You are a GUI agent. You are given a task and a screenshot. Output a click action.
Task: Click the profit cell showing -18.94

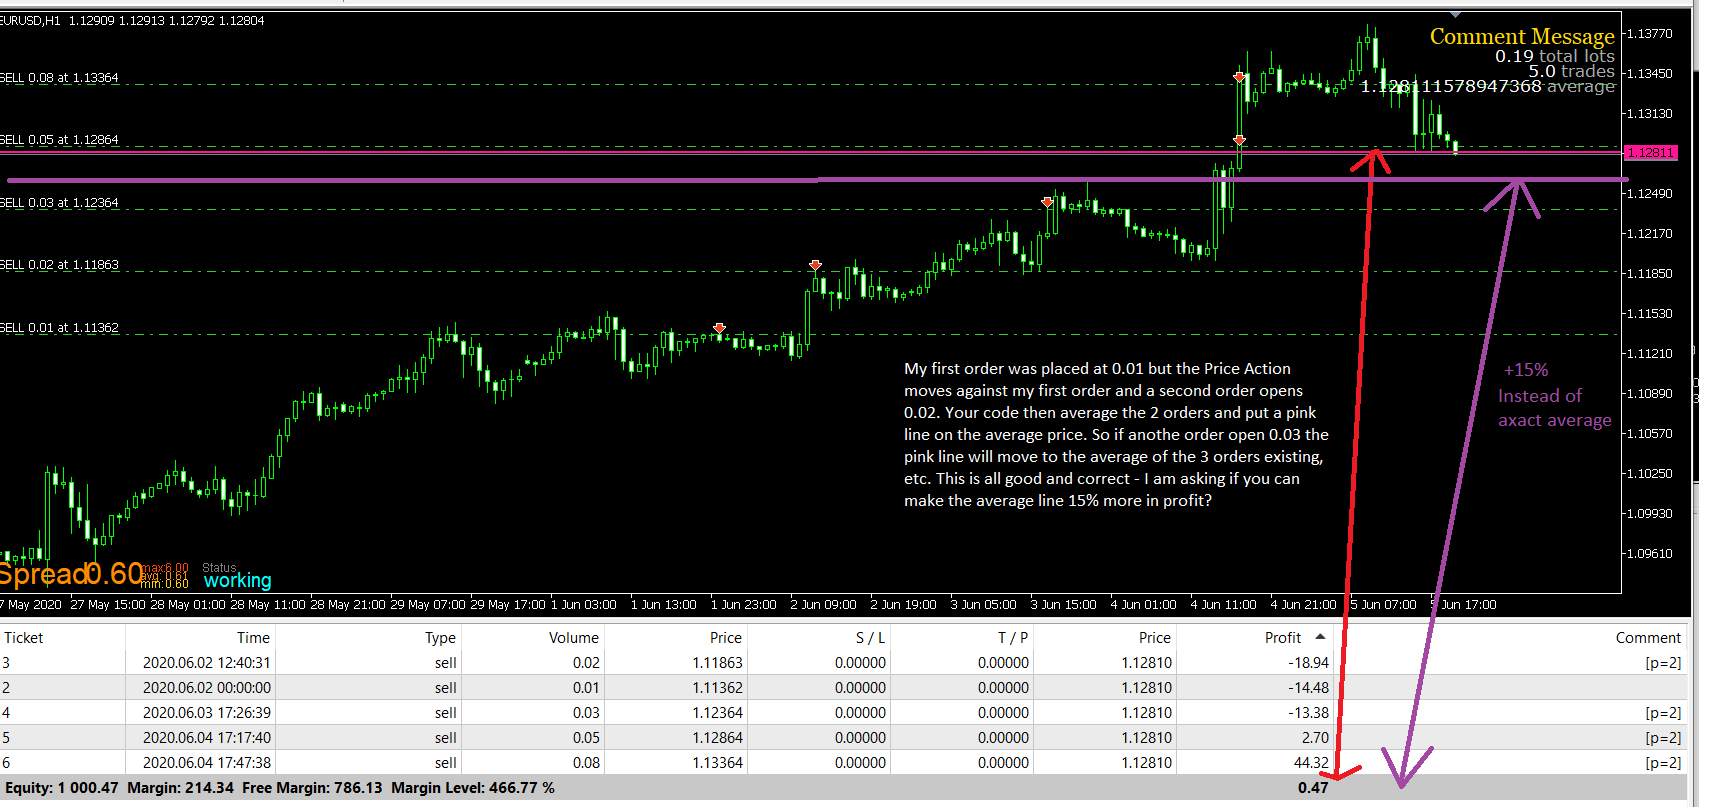pyautogui.click(x=1308, y=663)
